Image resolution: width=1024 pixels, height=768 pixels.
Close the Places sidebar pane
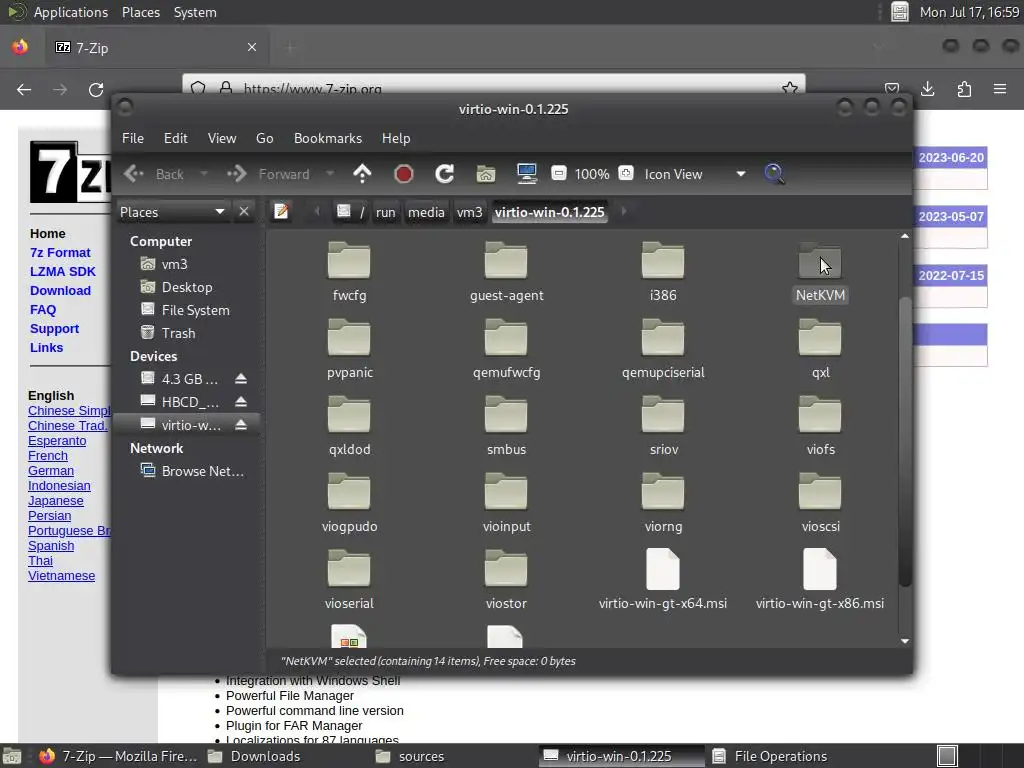[x=244, y=212]
